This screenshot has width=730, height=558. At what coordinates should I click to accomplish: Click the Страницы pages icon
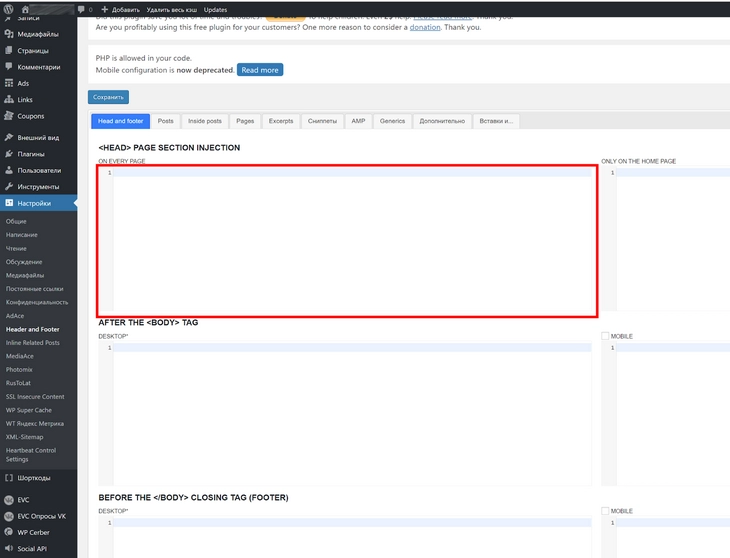8,50
